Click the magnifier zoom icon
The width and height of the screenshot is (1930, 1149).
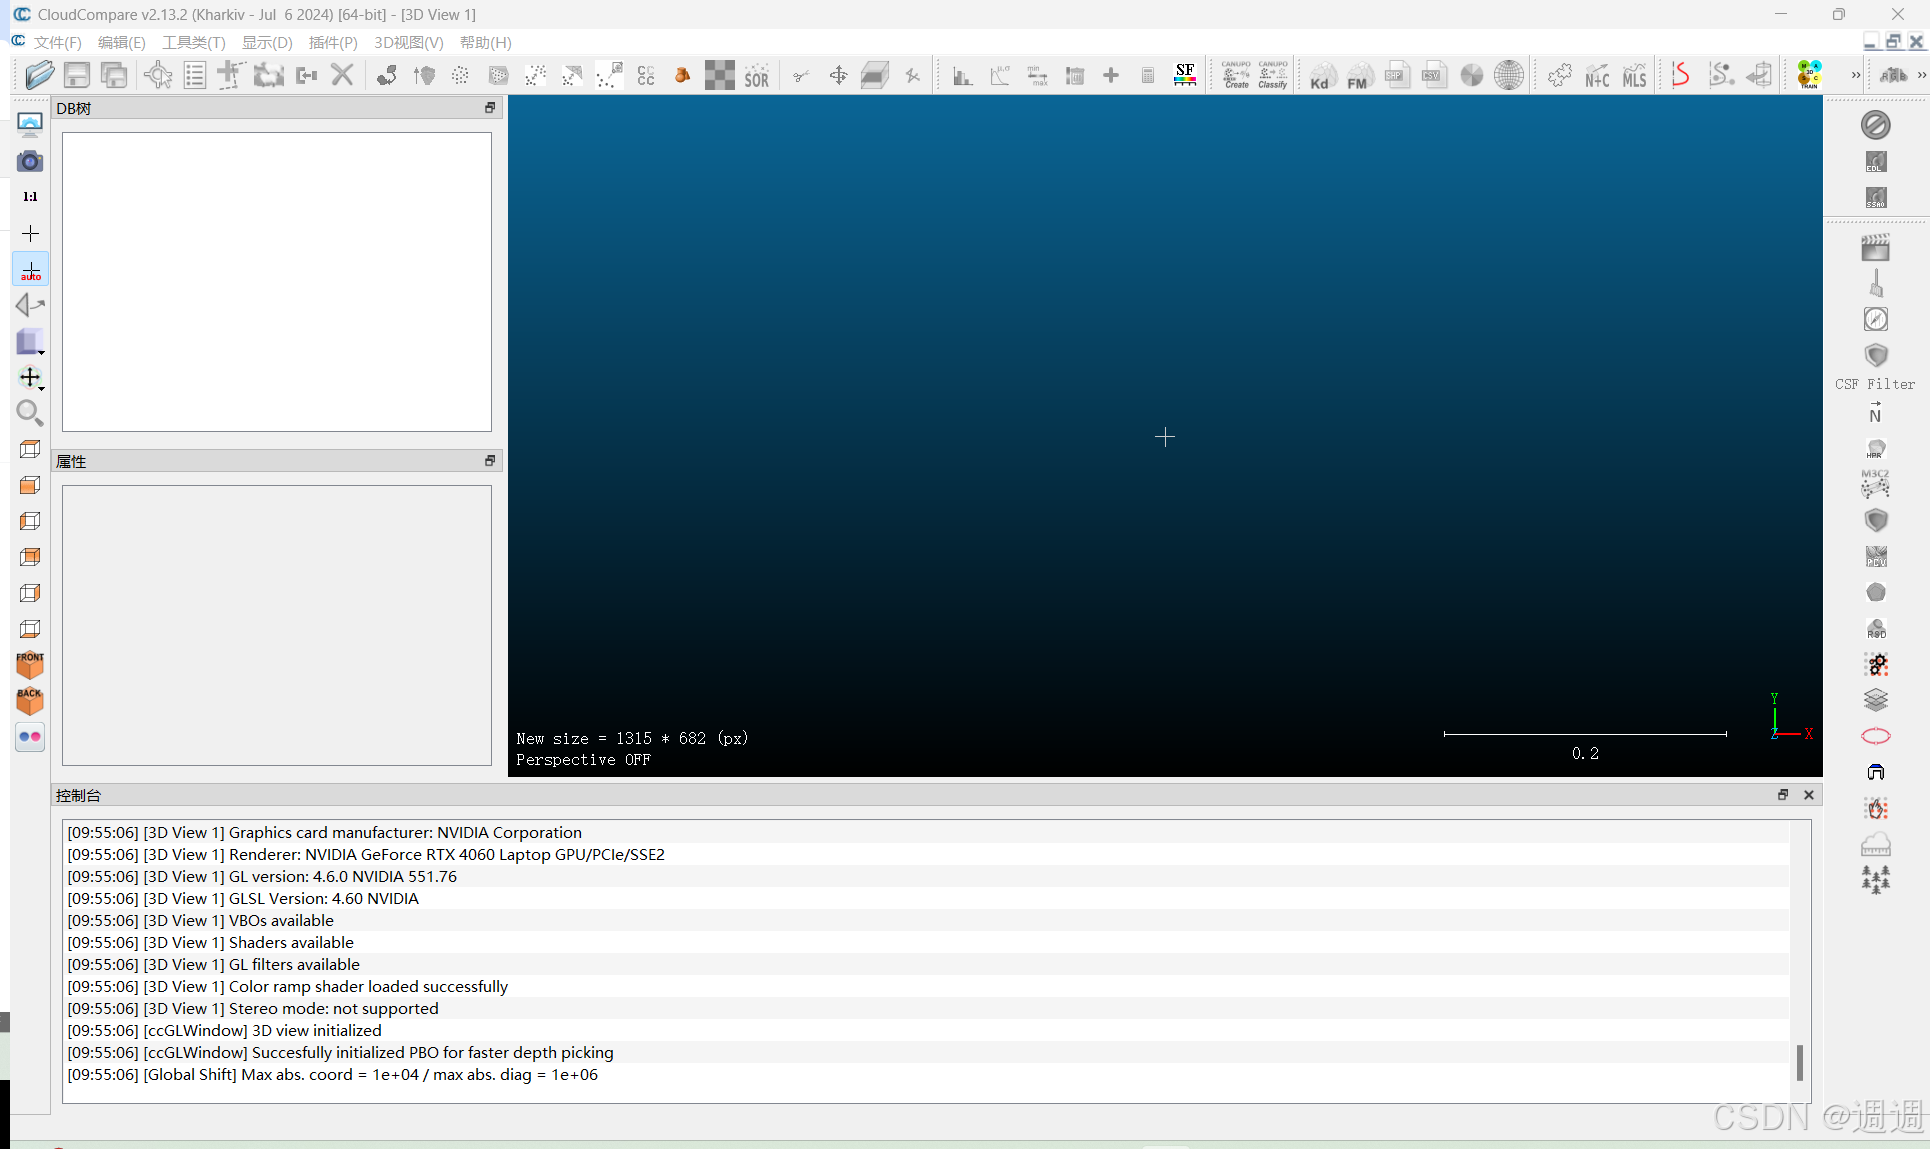tap(30, 412)
